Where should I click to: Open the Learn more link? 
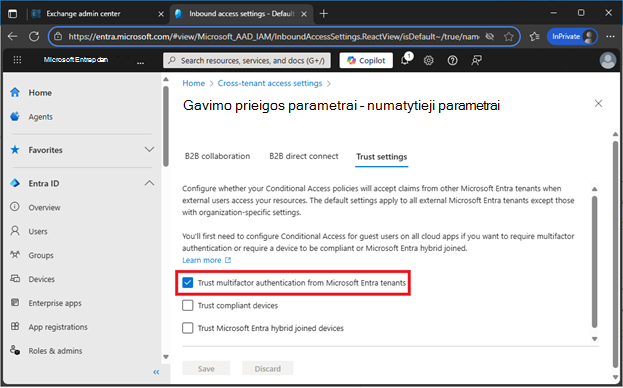click(x=206, y=260)
